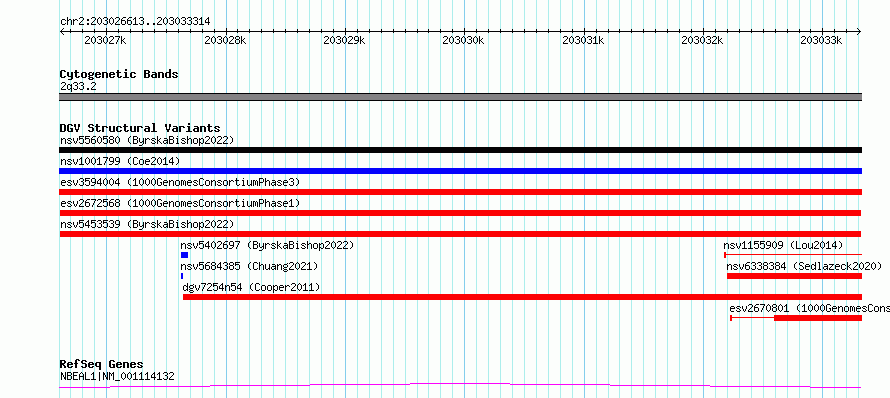The width and height of the screenshot is (890, 398).
Task: Click the blue nsv1001799 variant bar
Action: [x=460, y=171]
